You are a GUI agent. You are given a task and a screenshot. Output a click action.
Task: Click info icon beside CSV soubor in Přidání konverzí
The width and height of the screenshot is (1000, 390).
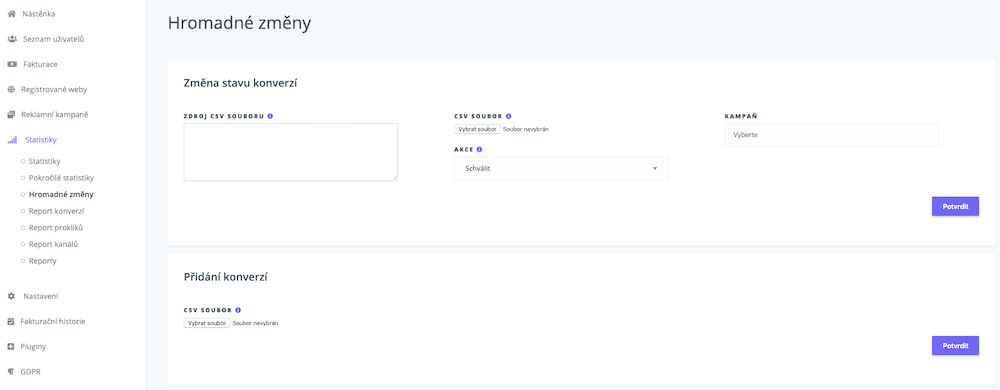tap(238, 310)
